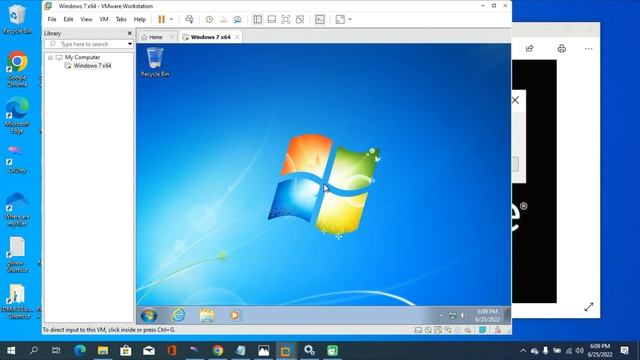Click the Print icon in background window
The height and width of the screenshot is (360, 640).
562,49
